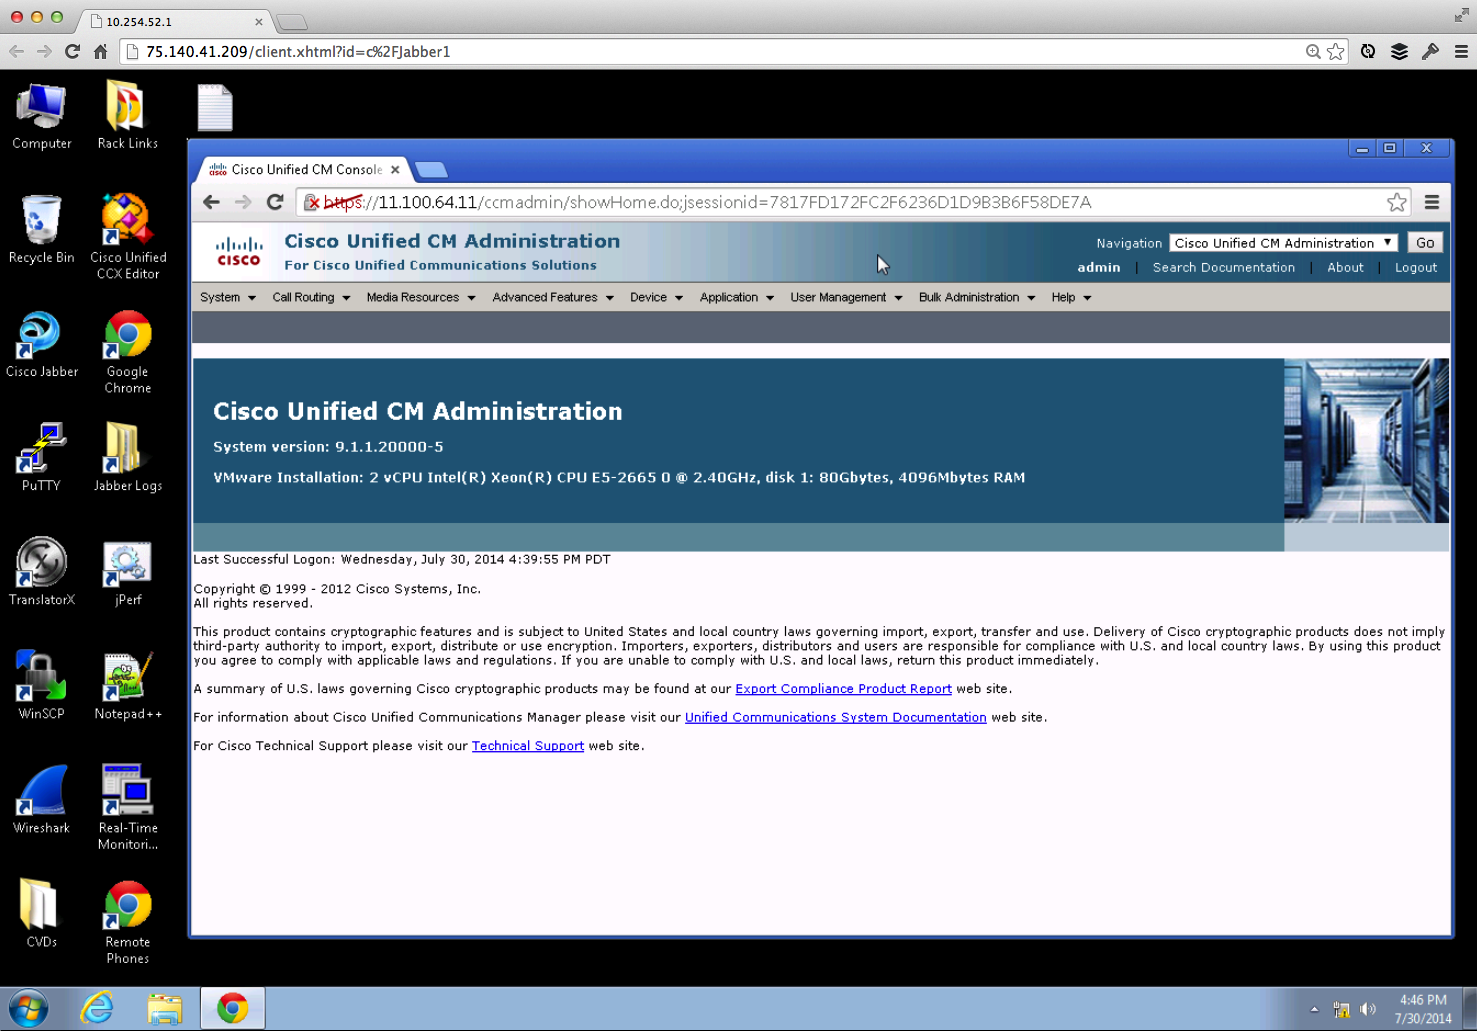Launch the Cisco Jabber shortcut

(x=41, y=344)
